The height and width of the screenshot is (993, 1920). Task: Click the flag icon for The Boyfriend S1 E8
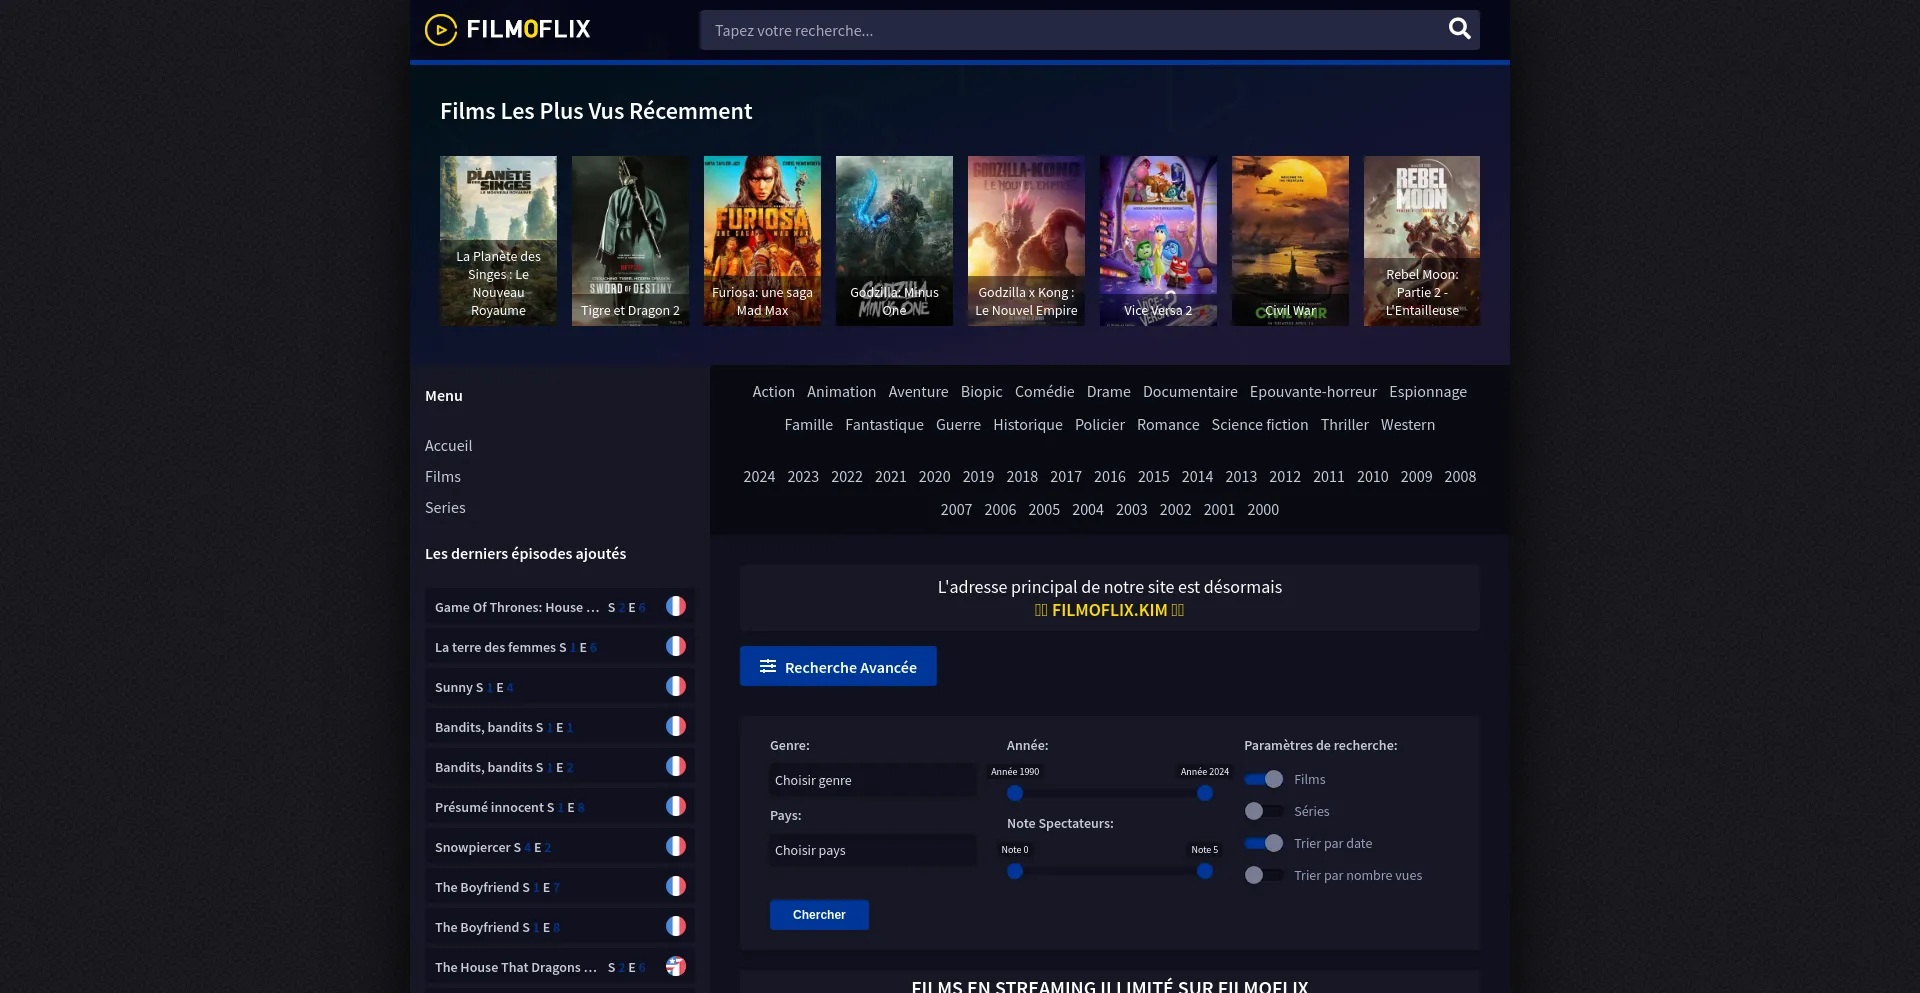tap(676, 926)
